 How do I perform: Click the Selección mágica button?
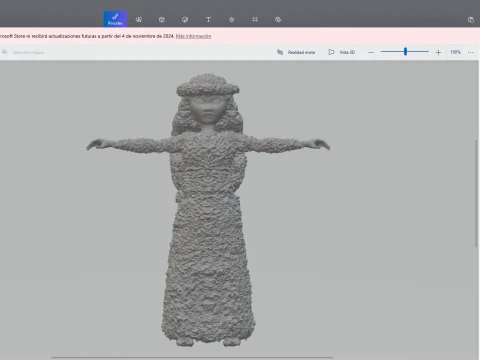pyautogui.click(x=23, y=52)
